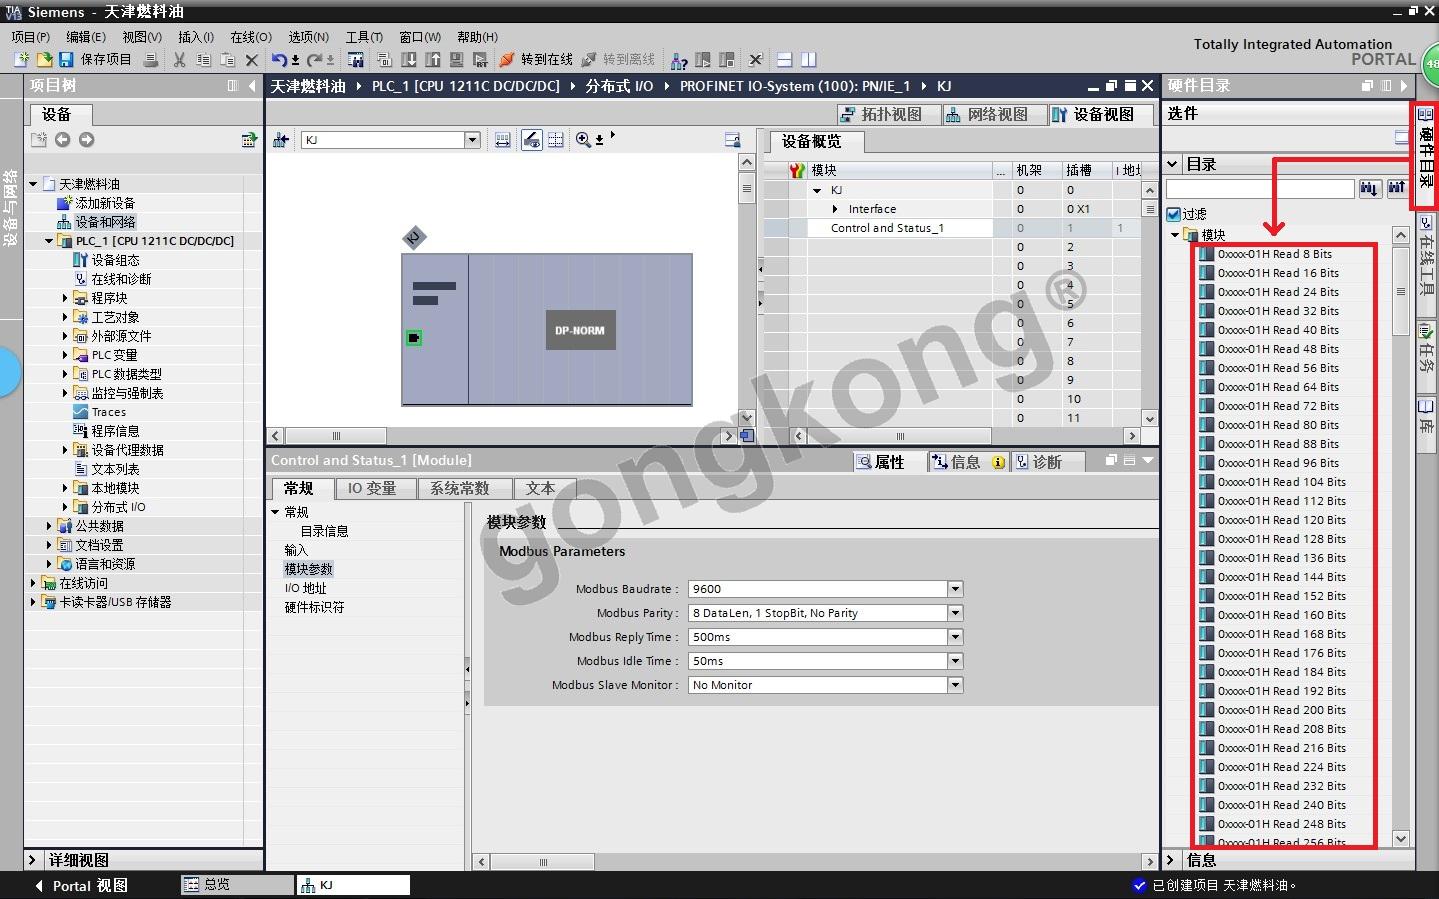Image resolution: width=1439 pixels, height=899 pixels.
Task: Open the 工具(T) menu
Action: tap(365, 37)
